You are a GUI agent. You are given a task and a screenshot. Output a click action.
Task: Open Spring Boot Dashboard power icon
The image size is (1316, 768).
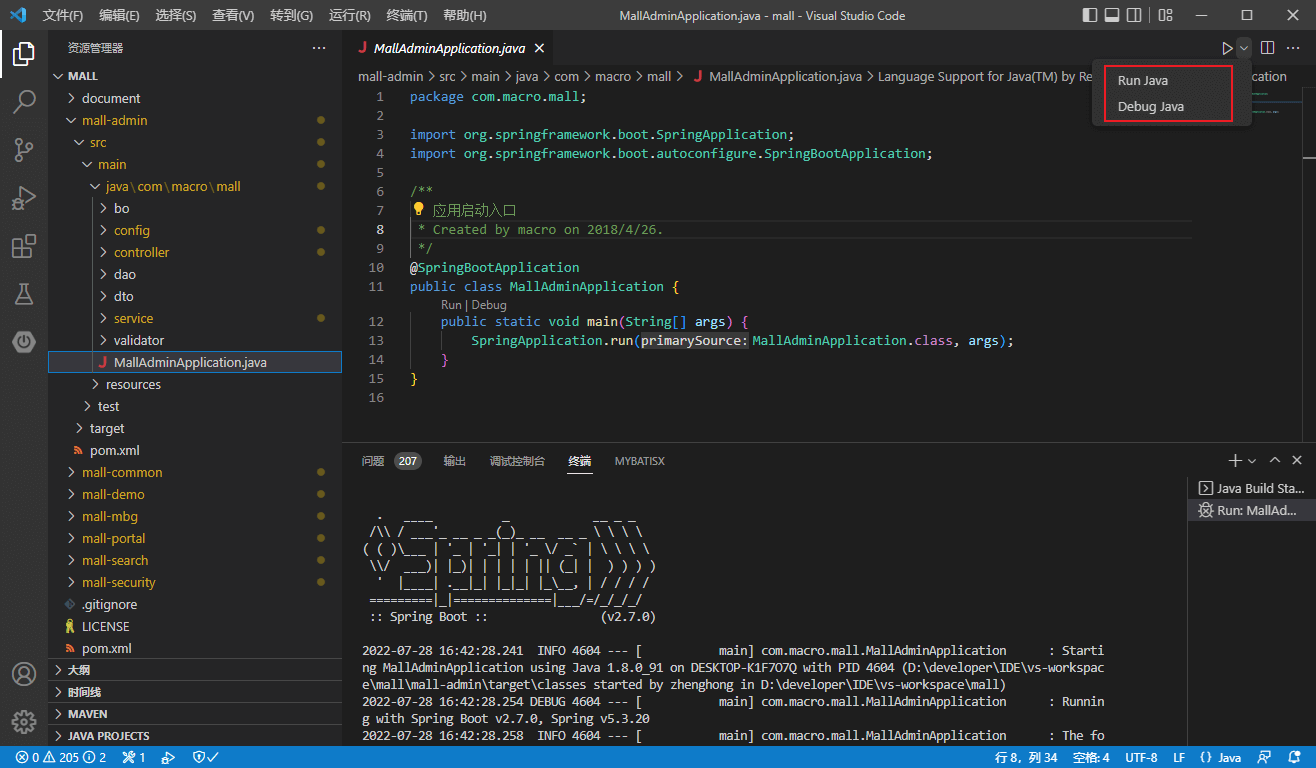coord(24,341)
